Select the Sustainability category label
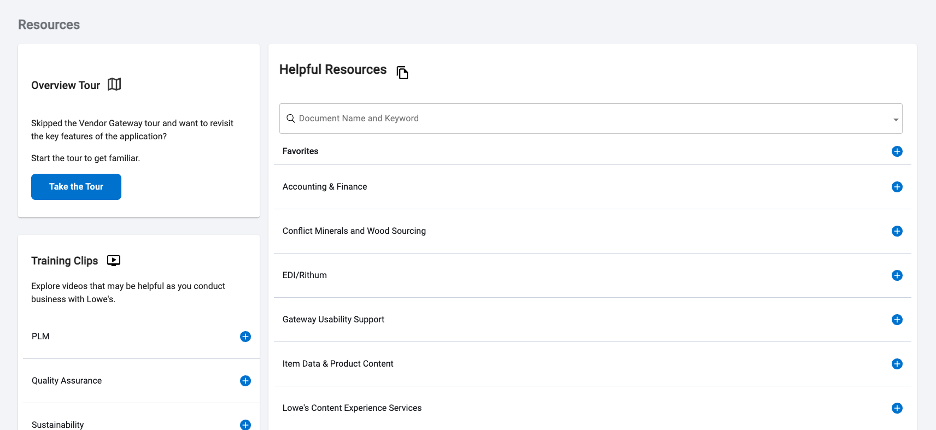The height and width of the screenshot is (430, 936). pos(57,425)
